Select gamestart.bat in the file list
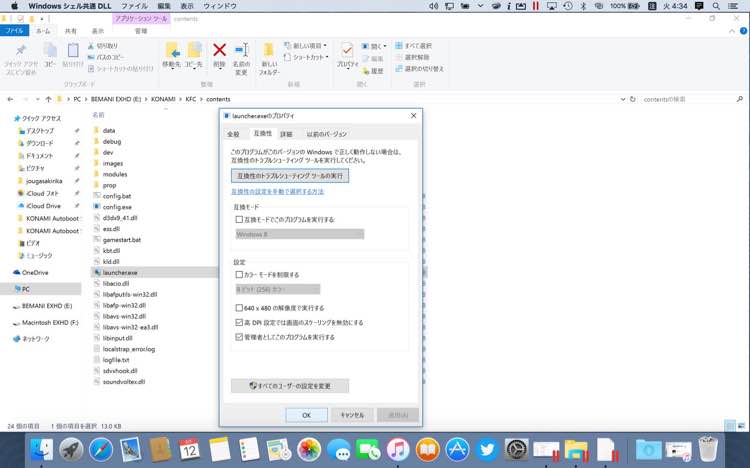Screen dimensions: 750x468 click(x=121, y=240)
